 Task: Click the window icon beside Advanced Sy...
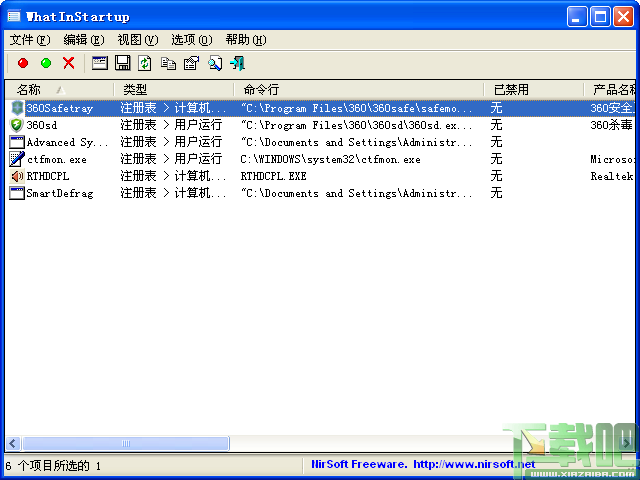tap(17, 142)
